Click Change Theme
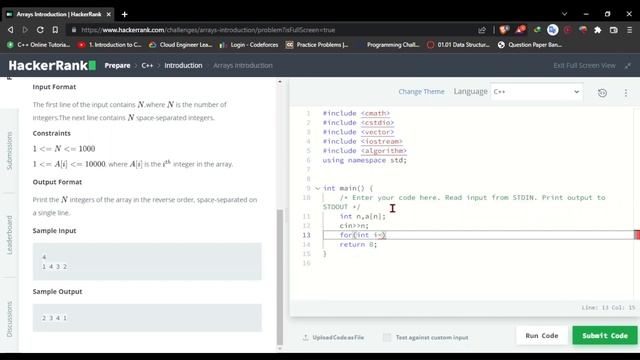Screen dimensions: 640x360 [x=421, y=91]
